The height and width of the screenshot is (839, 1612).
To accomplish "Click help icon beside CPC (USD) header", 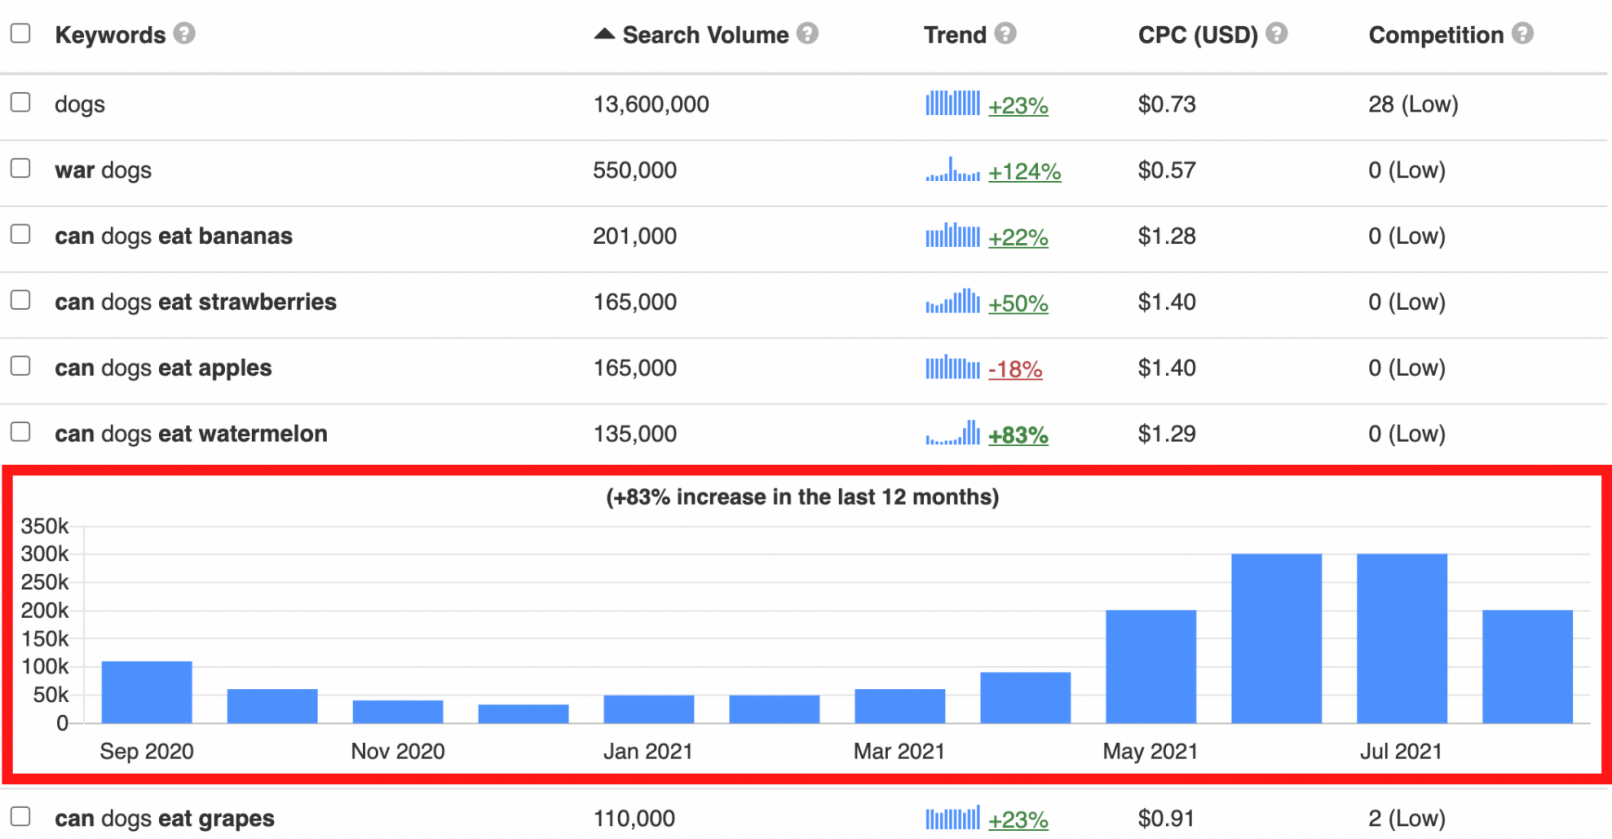I will [1276, 34].
